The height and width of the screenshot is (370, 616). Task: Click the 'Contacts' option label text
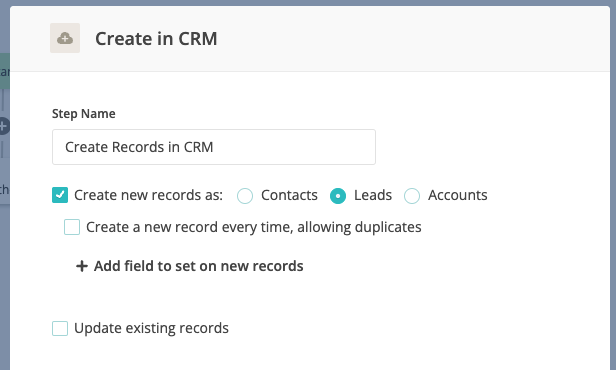(x=289, y=195)
